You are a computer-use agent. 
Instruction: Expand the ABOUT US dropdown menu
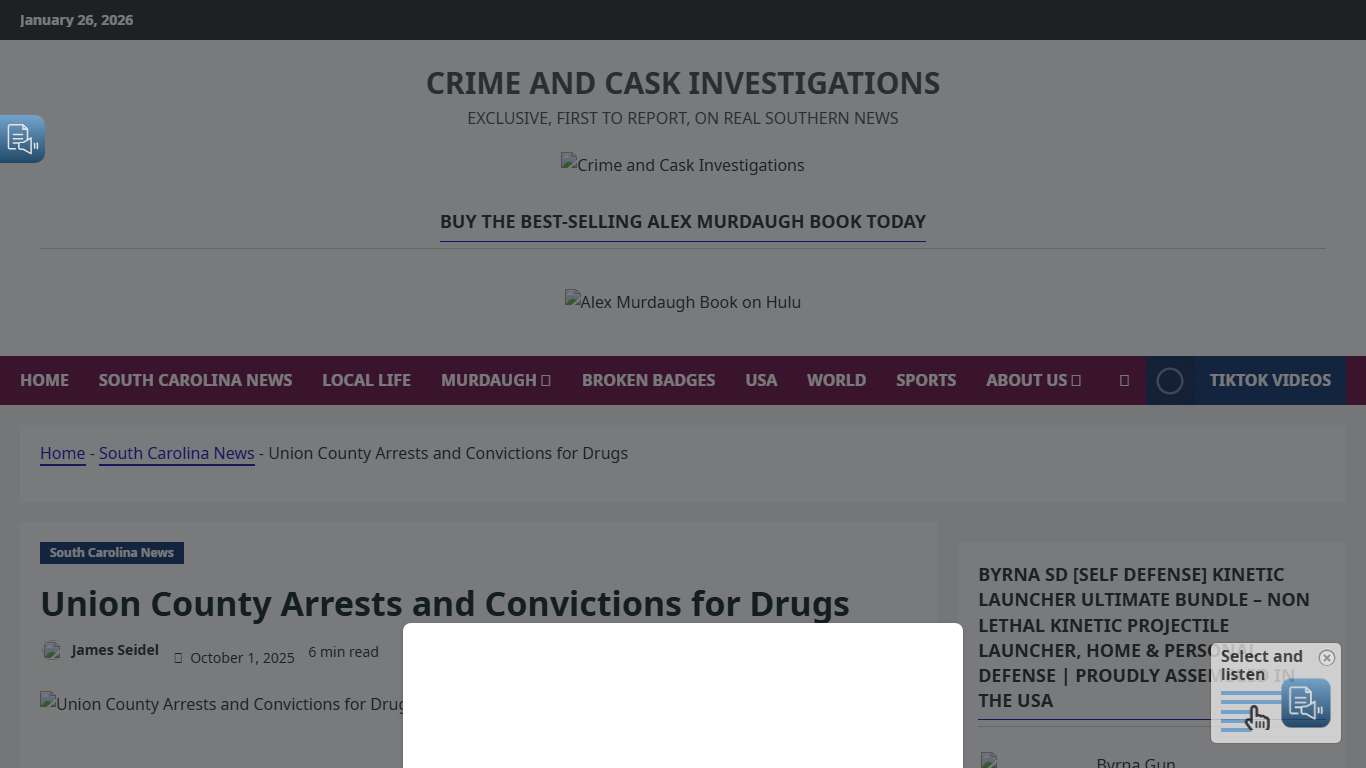tap(1033, 380)
